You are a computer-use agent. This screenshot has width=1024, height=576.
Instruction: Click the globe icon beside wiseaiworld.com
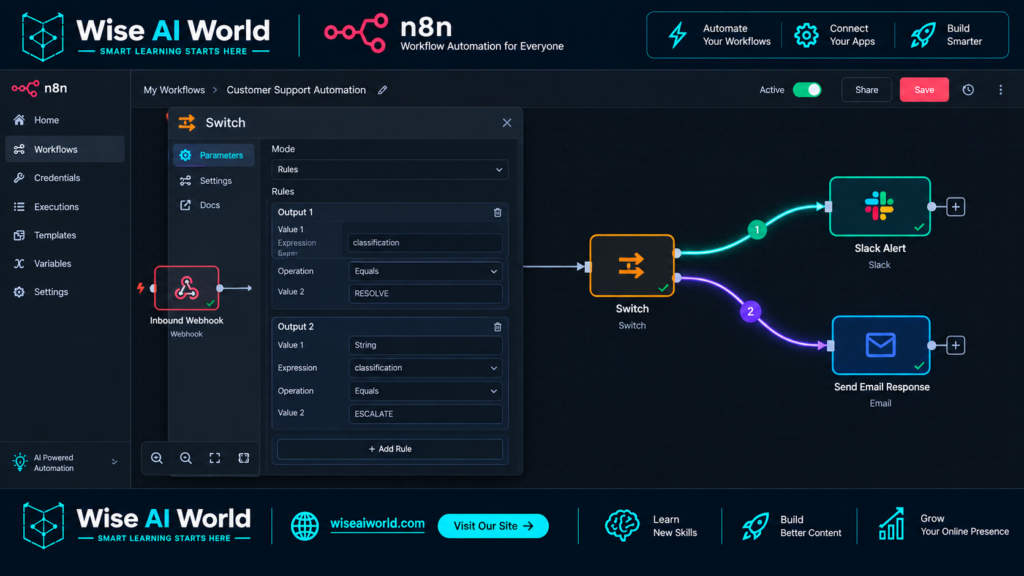(x=305, y=526)
